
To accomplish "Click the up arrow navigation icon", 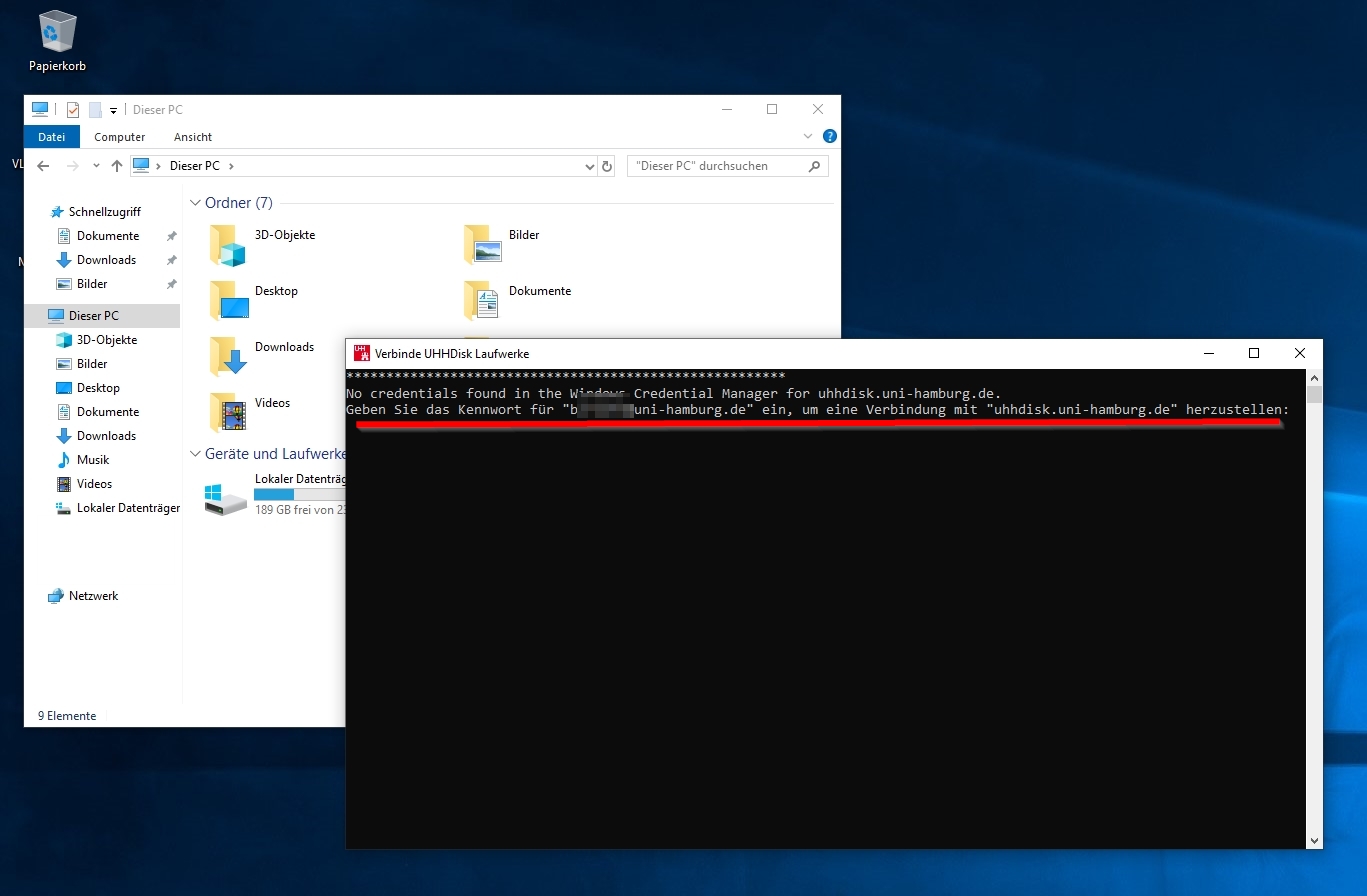I will (x=117, y=166).
